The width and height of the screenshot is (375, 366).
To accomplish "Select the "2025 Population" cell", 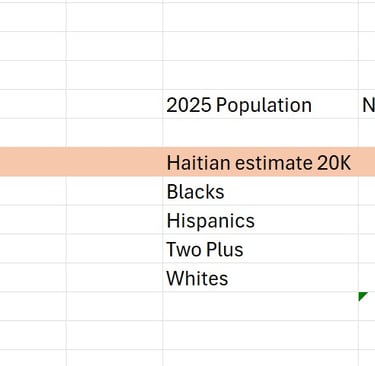I will click(261, 104).
